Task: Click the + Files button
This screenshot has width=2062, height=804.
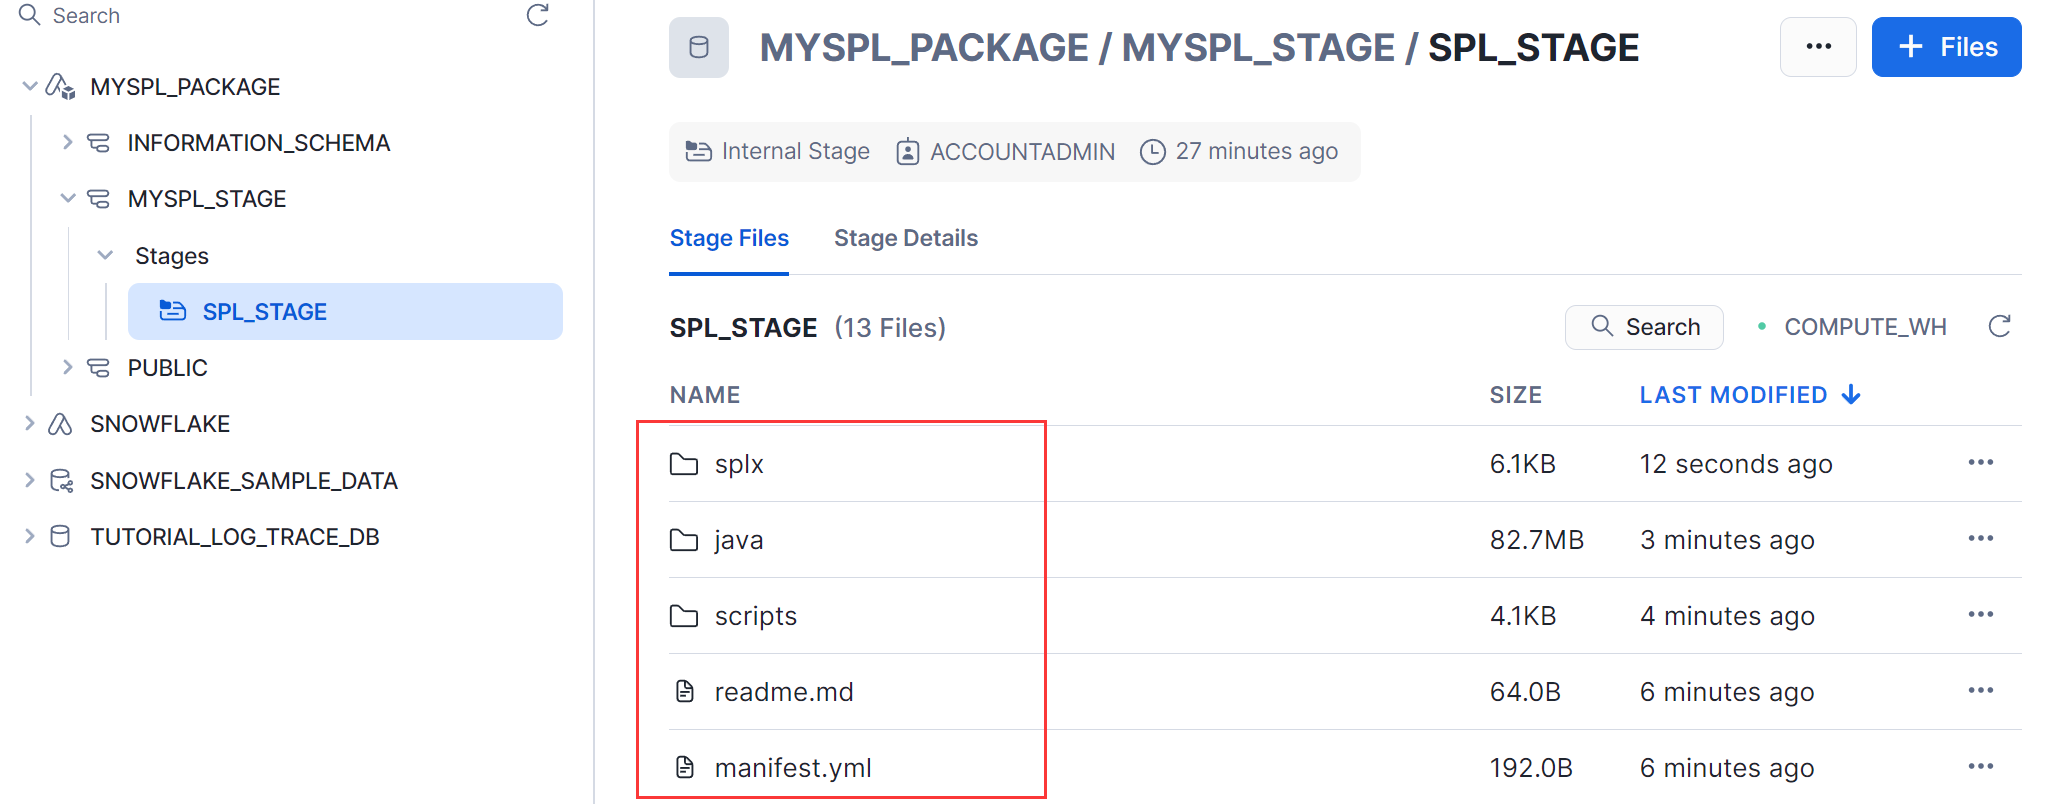Action: tap(1946, 47)
